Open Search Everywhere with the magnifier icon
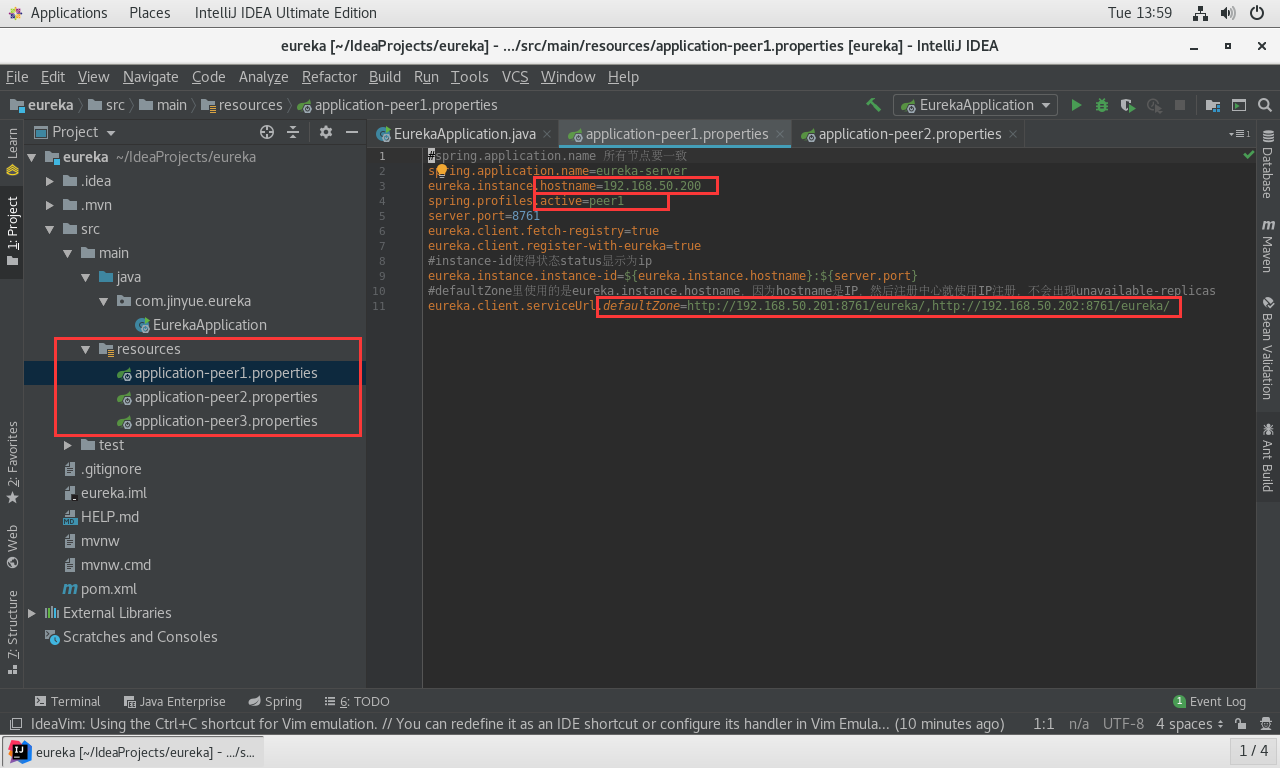Viewport: 1280px width, 768px height. pyautogui.click(x=1265, y=105)
